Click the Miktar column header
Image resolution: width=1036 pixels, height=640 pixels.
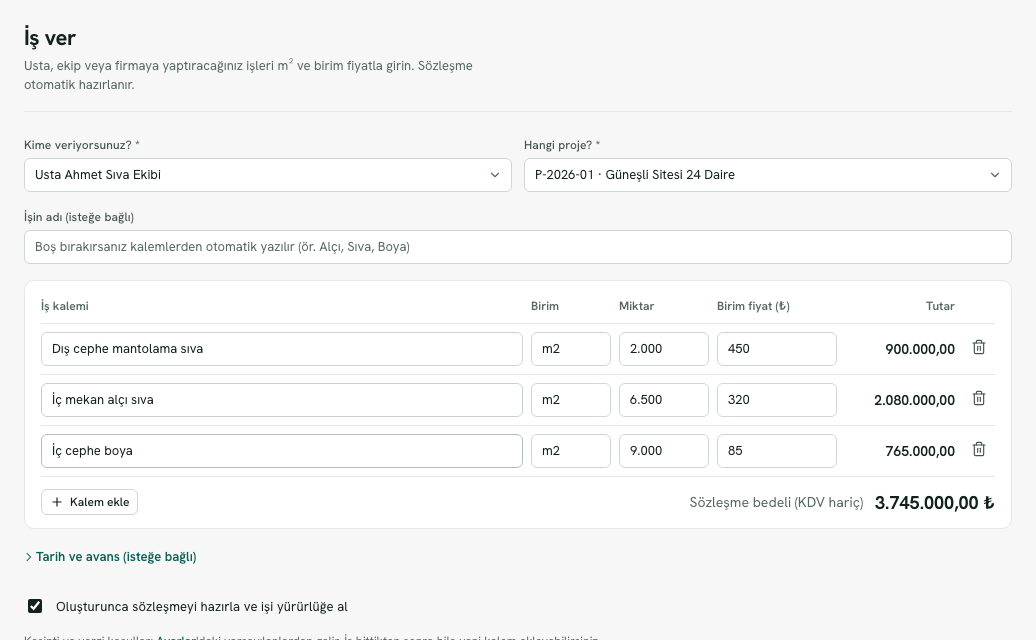pyautogui.click(x=636, y=306)
